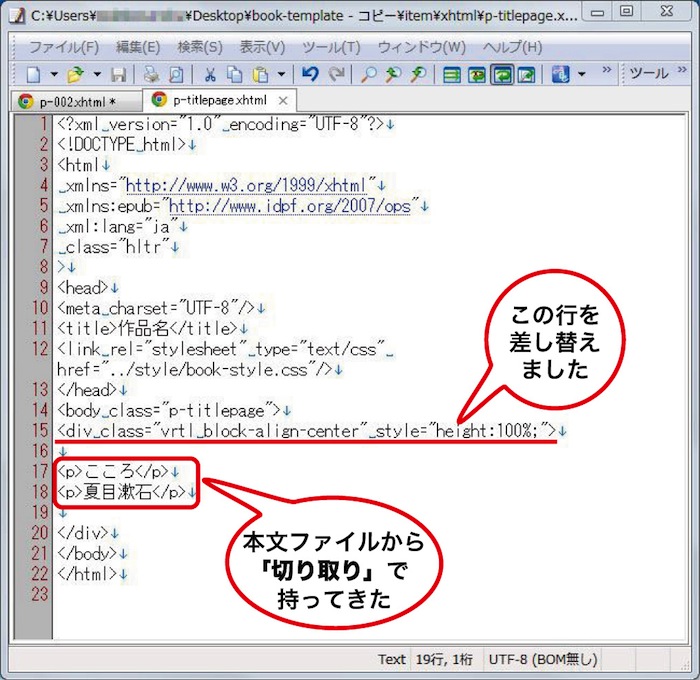
Task: Cut selection with the scissors icon
Action: 209,75
